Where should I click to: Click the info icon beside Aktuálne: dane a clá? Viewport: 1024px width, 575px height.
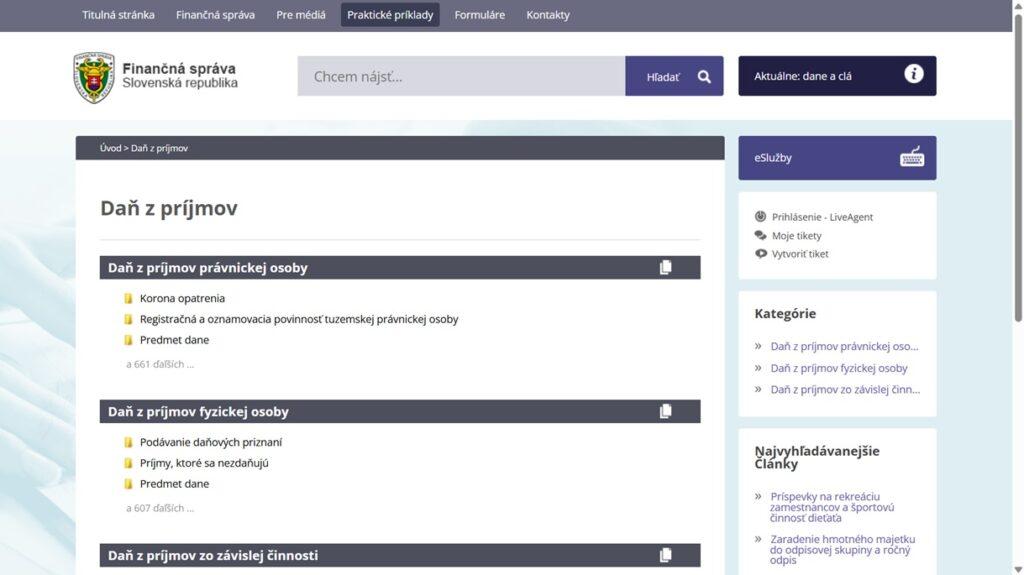pyautogui.click(x=913, y=74)
